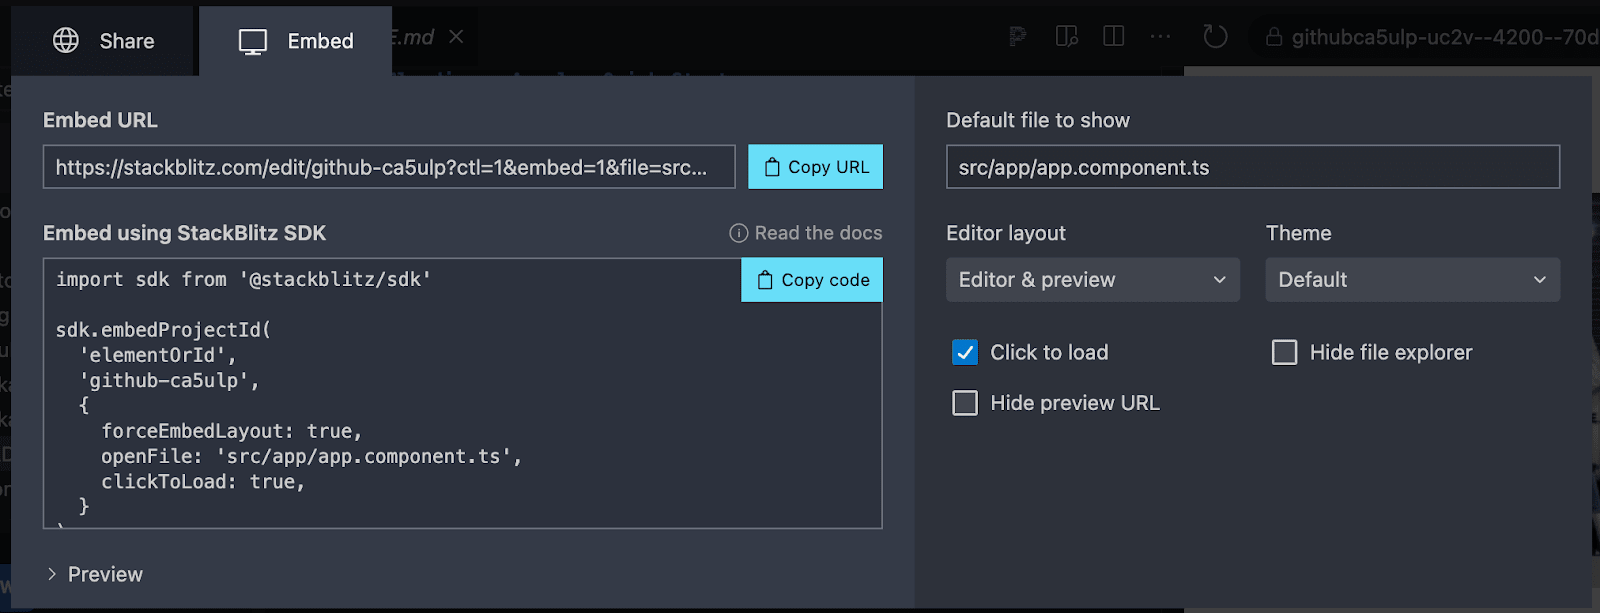Click the forceEmbedLayout: true line
The width and height of the screenshot is (1600, 613).
232,431
